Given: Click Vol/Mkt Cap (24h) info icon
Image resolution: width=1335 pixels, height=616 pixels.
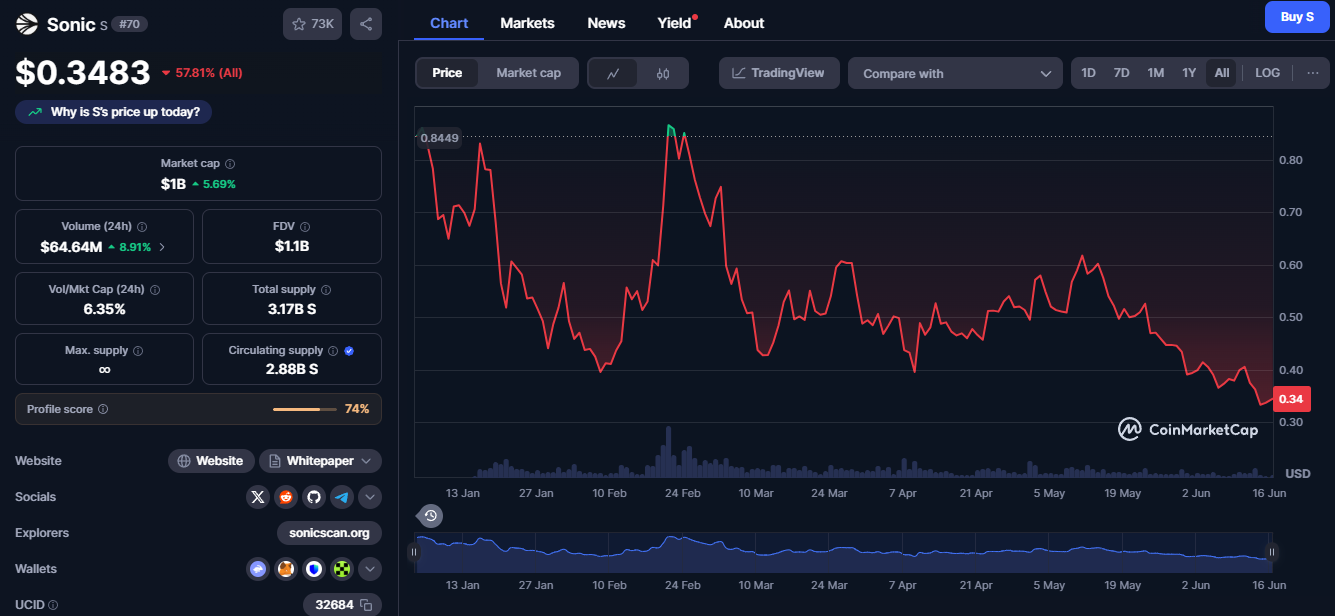Looking at the screenshot, I should coord(155,289).
